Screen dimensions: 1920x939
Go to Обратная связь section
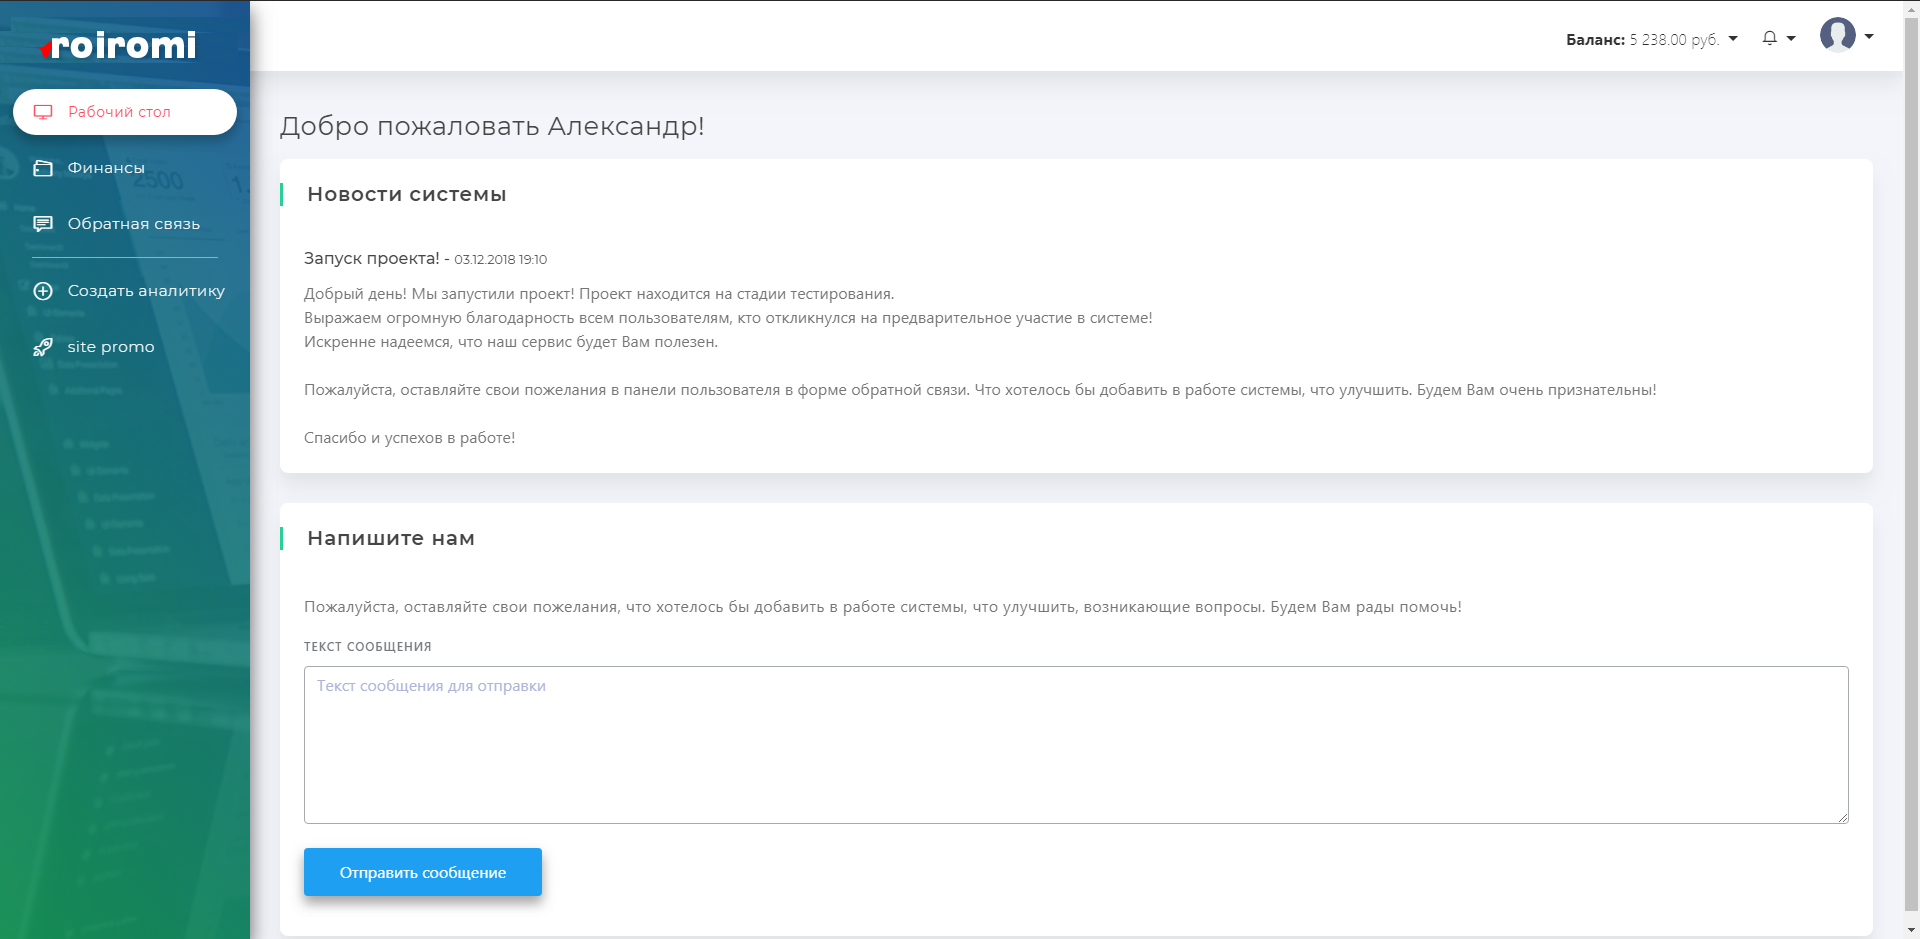pos(133,224)
